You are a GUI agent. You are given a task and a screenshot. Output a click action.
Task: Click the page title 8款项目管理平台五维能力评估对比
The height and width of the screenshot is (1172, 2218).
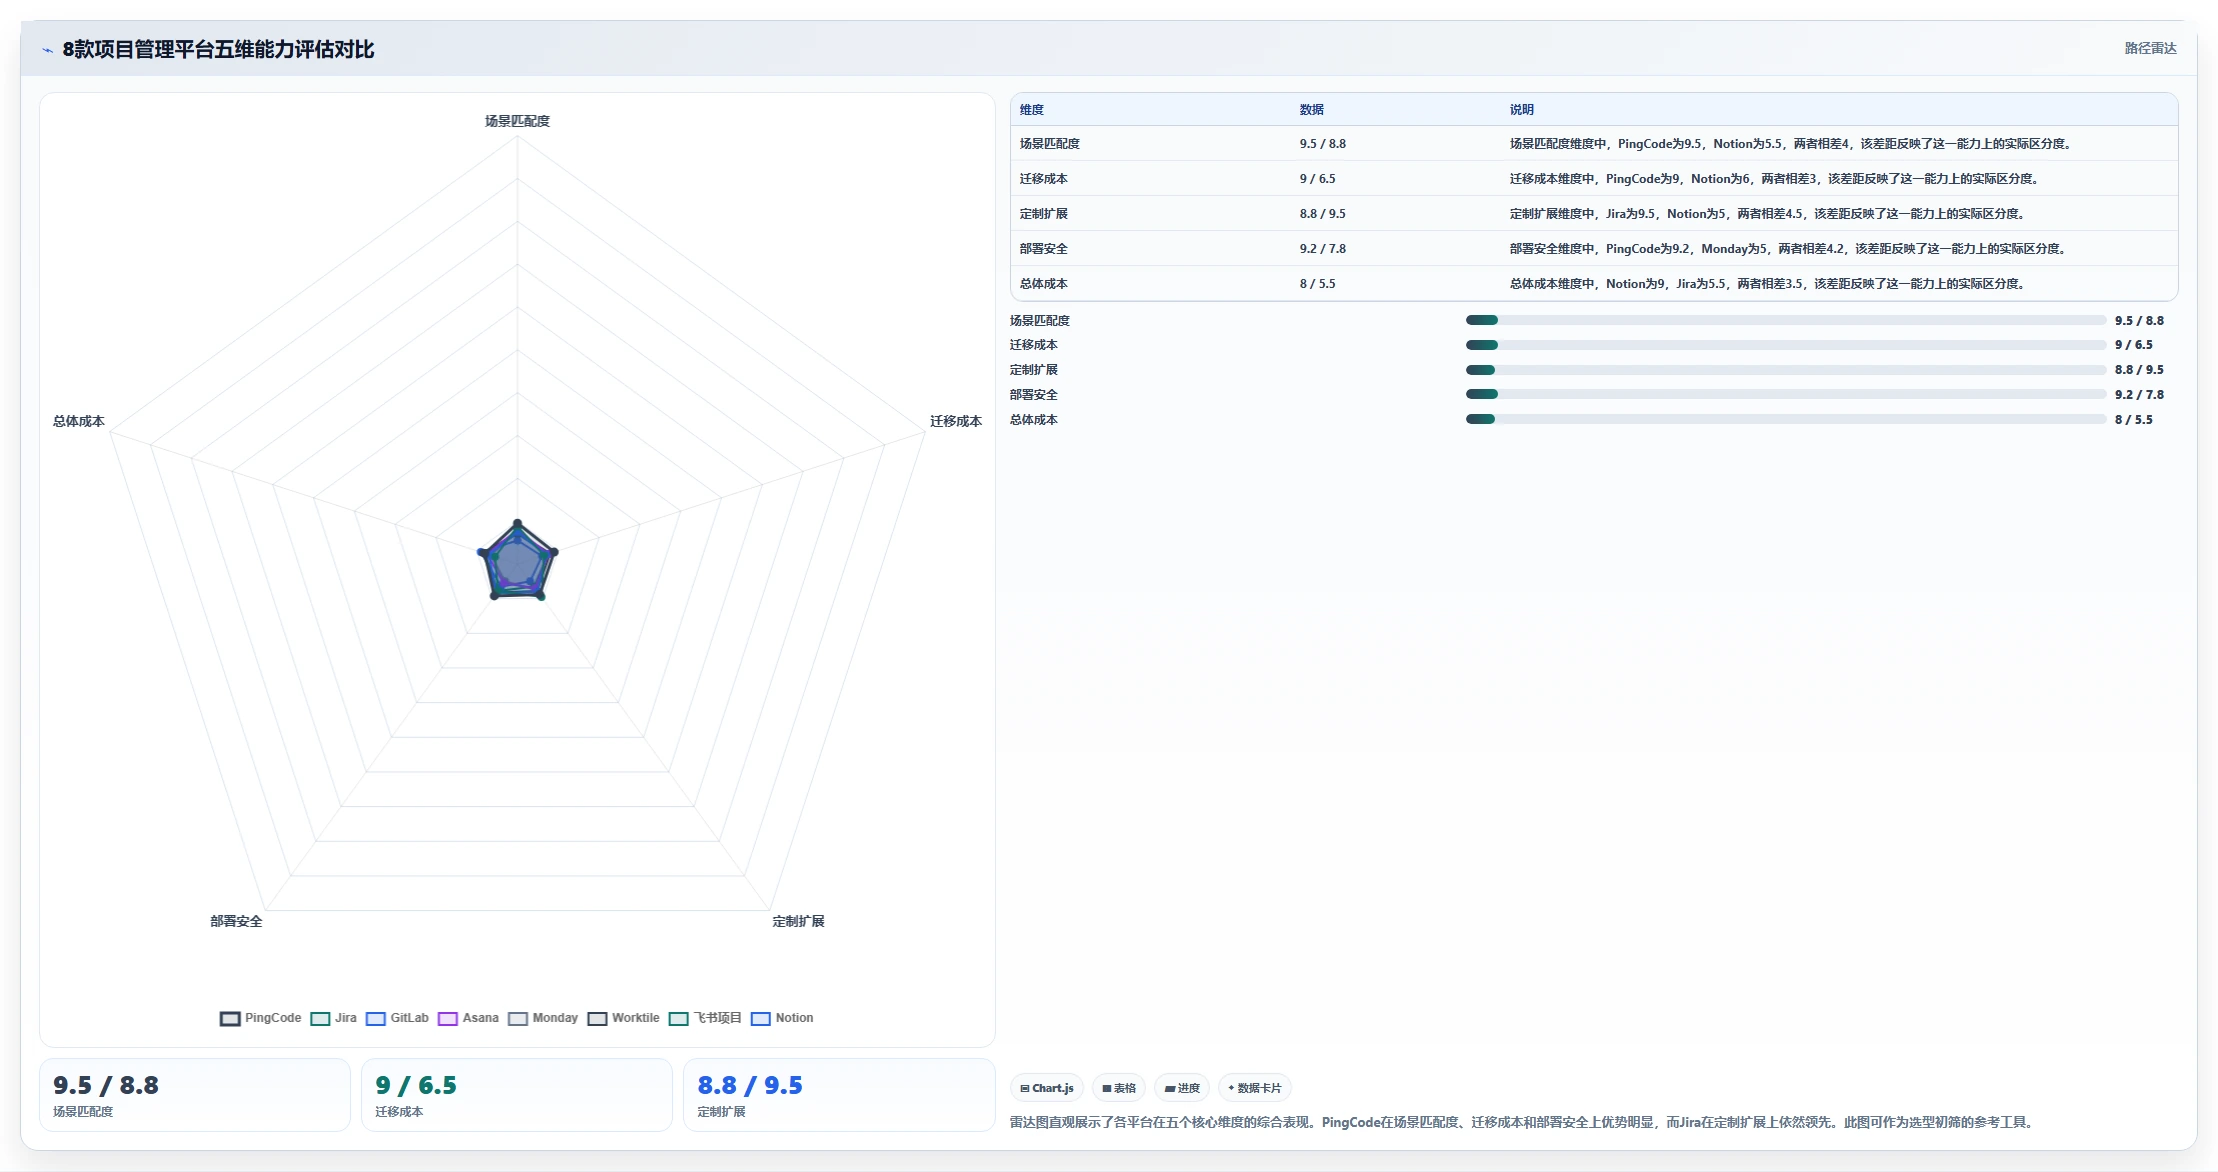point(218,49)
